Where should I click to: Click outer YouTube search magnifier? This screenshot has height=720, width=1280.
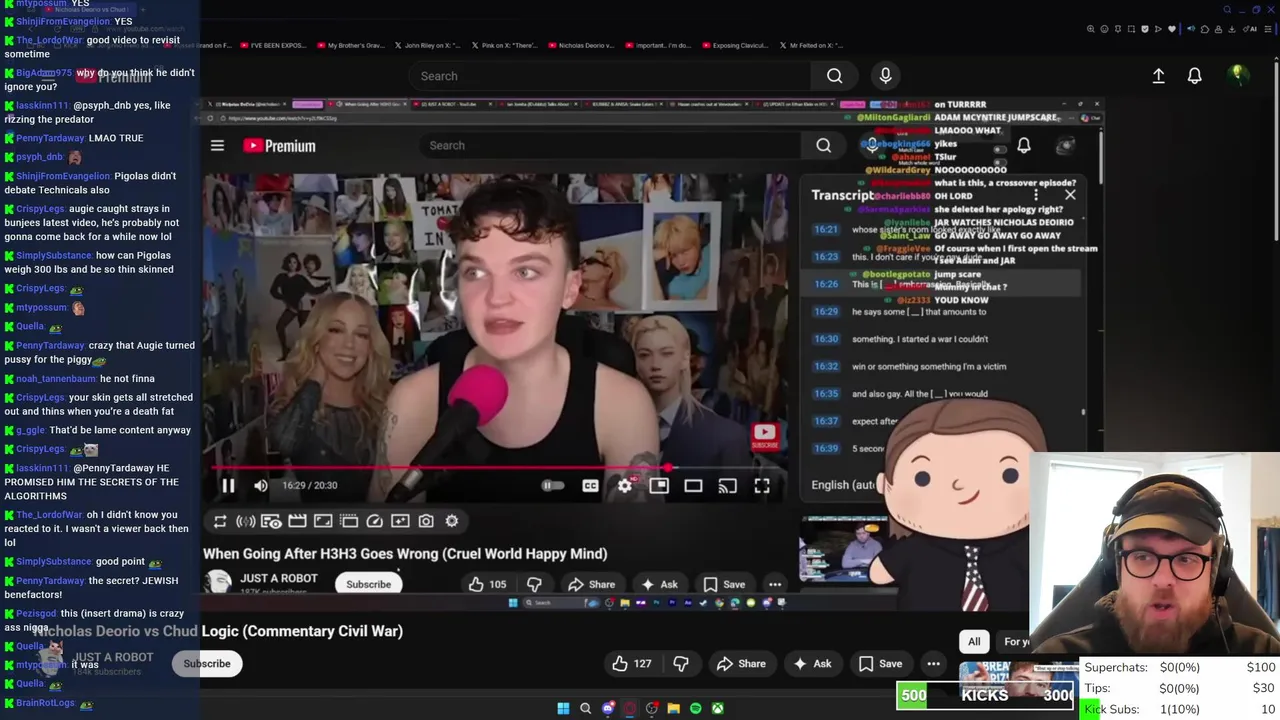tap(834, 76)
